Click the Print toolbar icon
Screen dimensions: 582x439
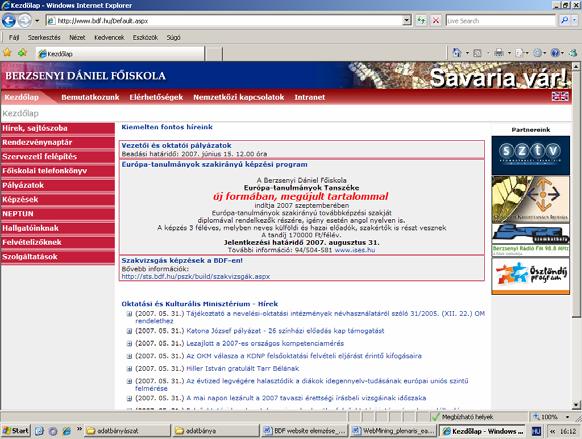click(x=499, y=53)
